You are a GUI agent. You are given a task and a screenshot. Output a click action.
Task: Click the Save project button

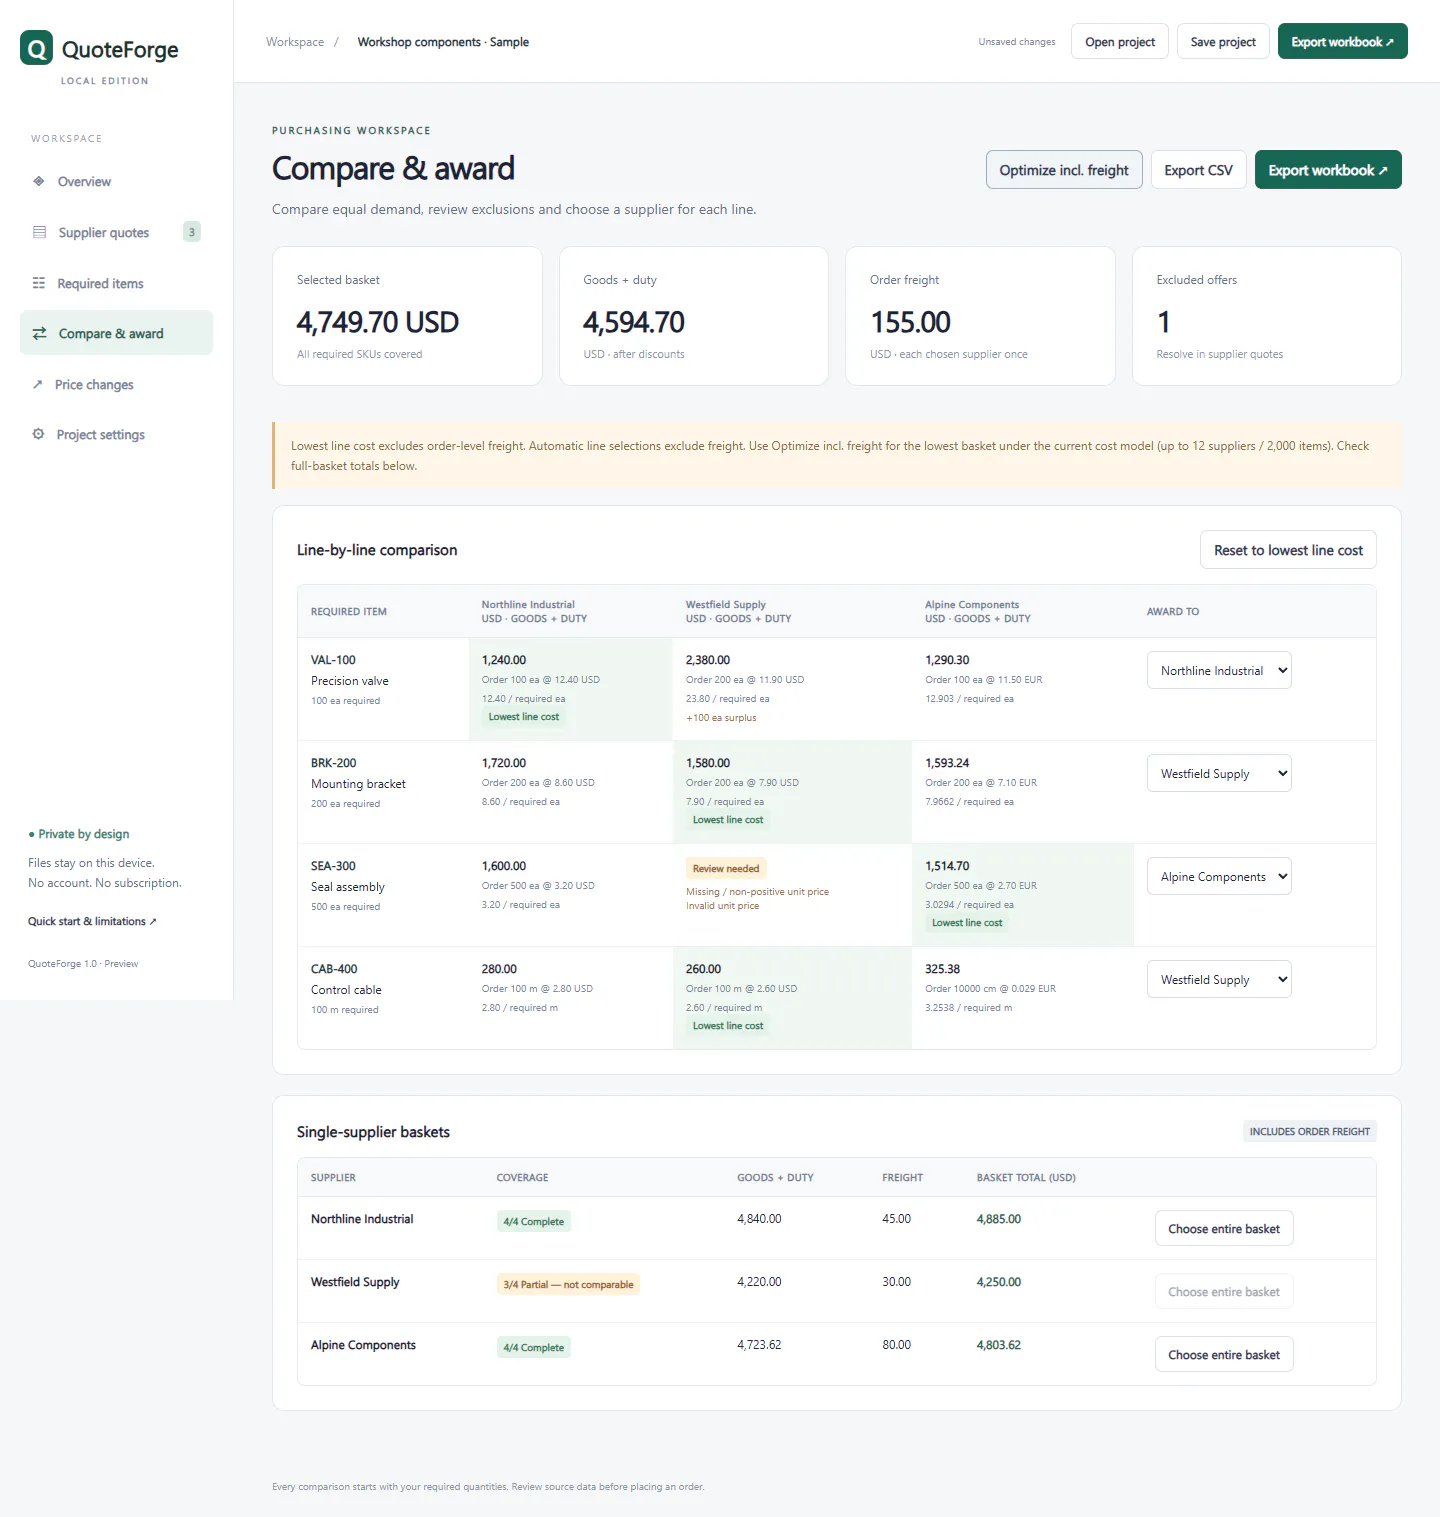(1223, 41)
